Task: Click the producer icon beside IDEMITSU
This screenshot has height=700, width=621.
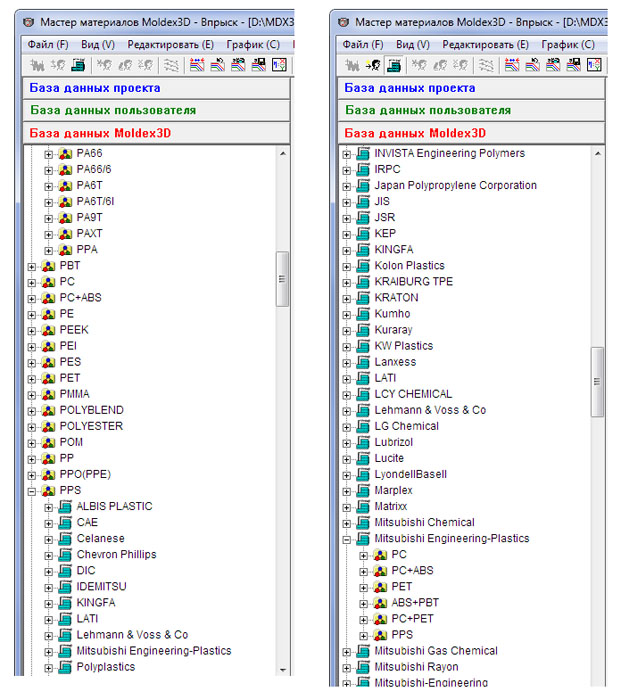Action: (x=65, y=587)
